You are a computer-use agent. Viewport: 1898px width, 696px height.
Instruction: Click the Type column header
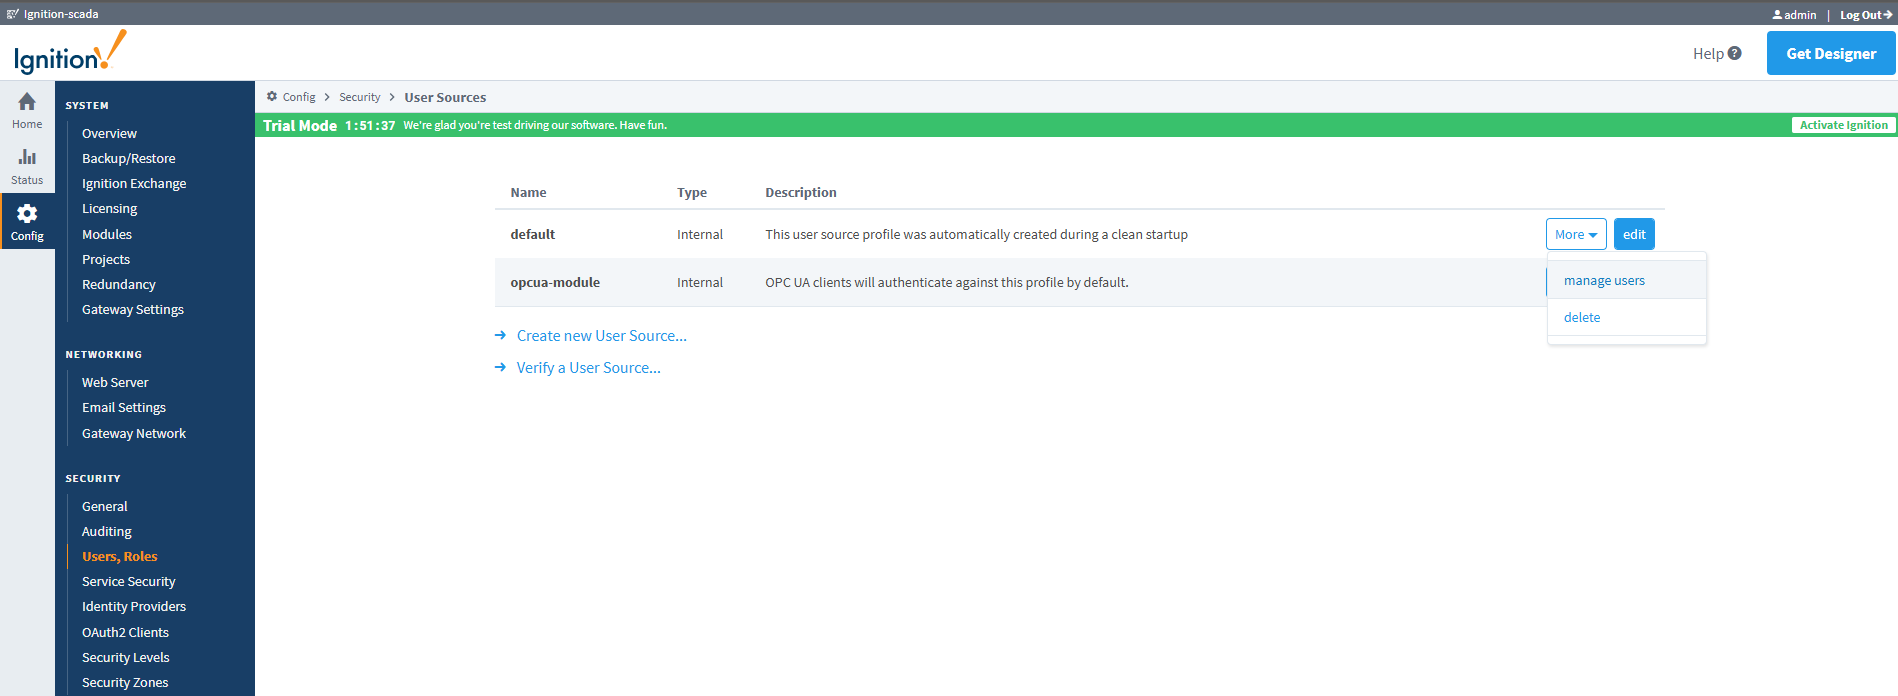point(692,192)
